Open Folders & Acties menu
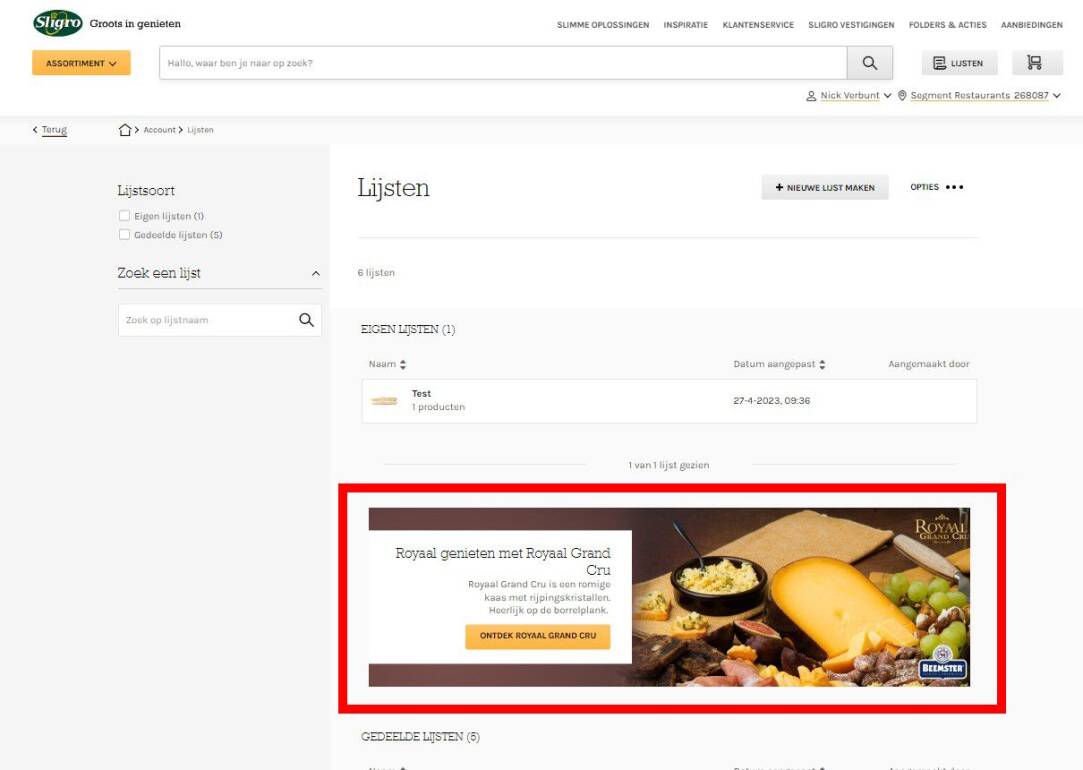Image resolution: width=1083 pixels, height=770 pixels. 948,25
